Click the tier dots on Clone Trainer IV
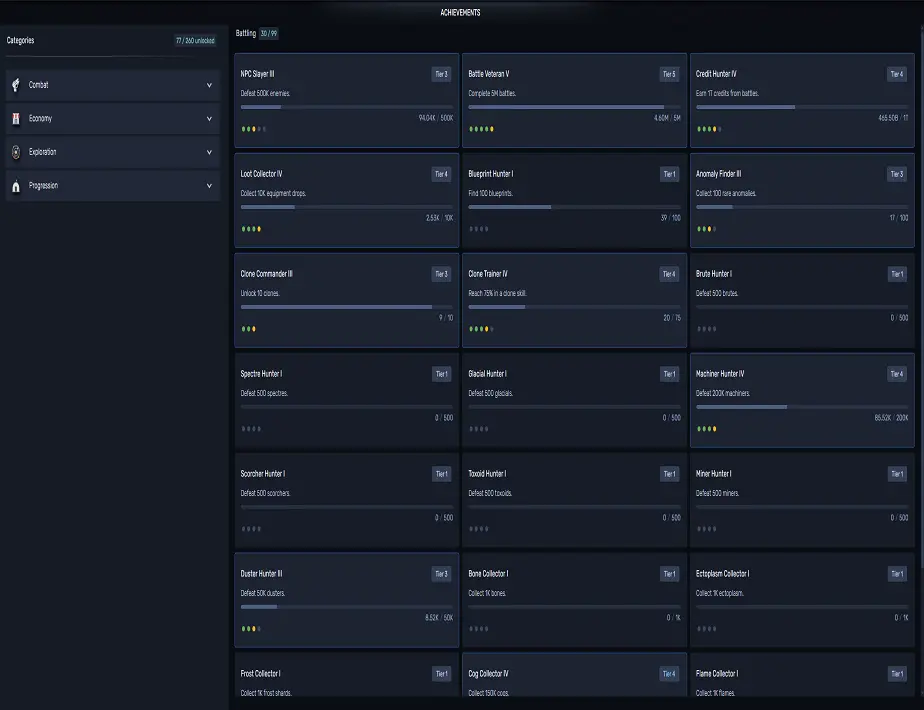The width and height of the screenshot is (924, 710). [x=481, y=329]
